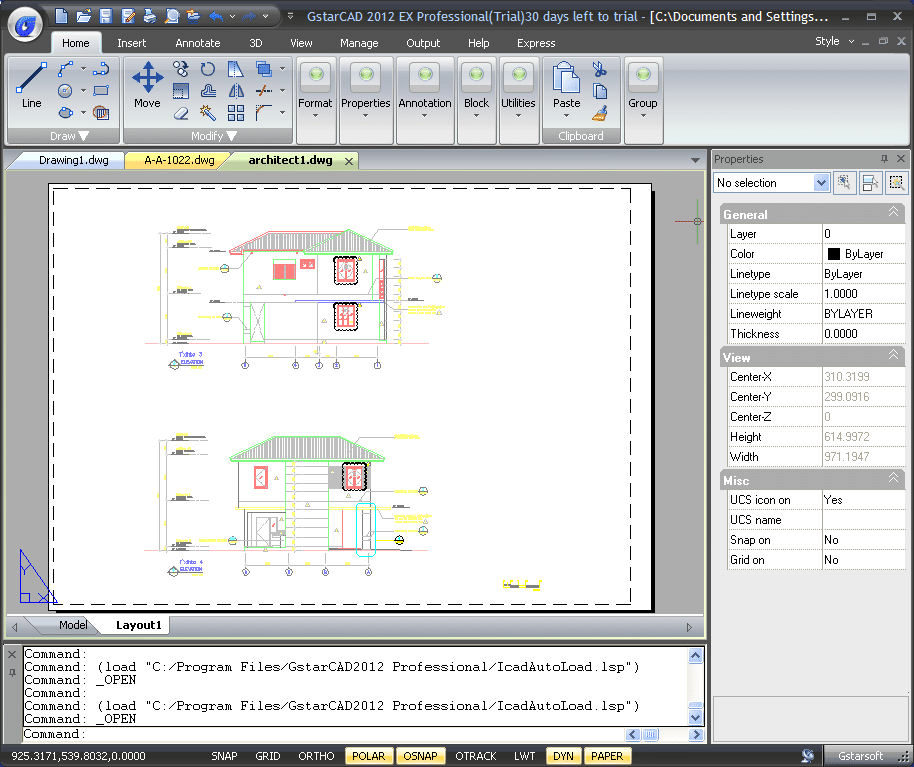Toggle SNAP mode in status bar
Viewport: 914px width, 767px height.
point(224,756)
